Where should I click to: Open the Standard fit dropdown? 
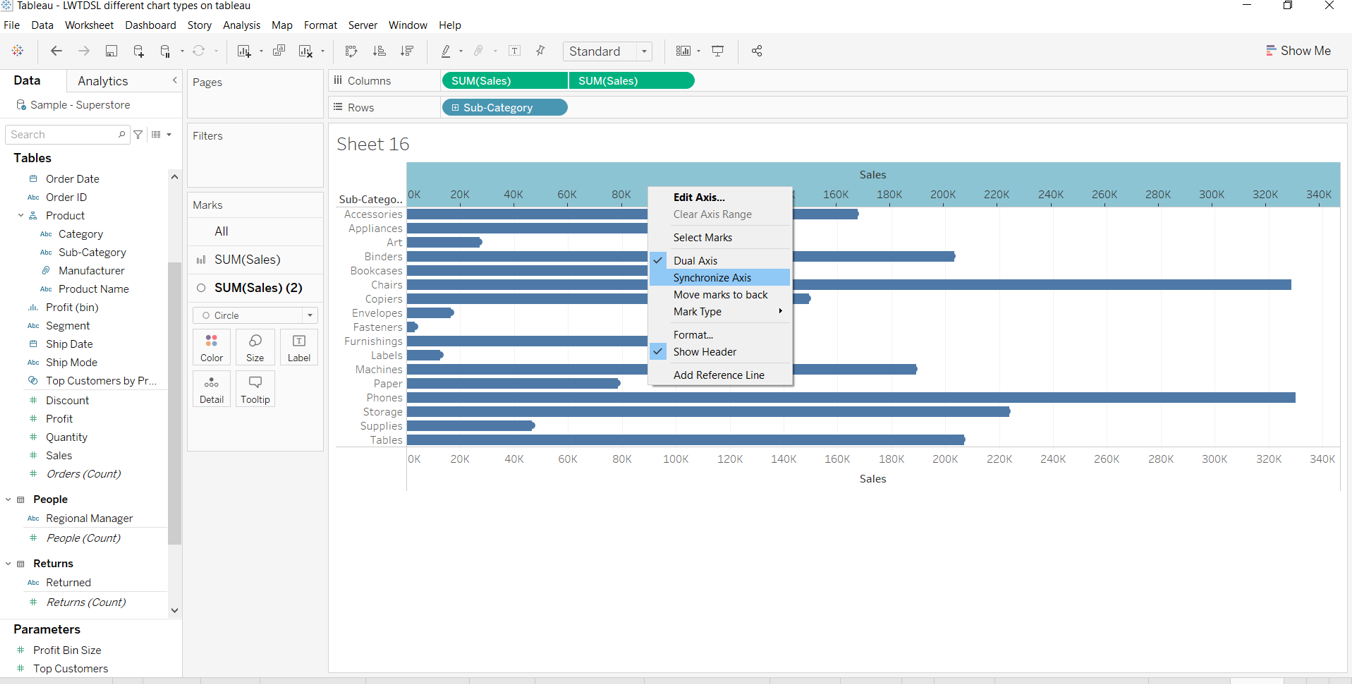coord(607,51)
